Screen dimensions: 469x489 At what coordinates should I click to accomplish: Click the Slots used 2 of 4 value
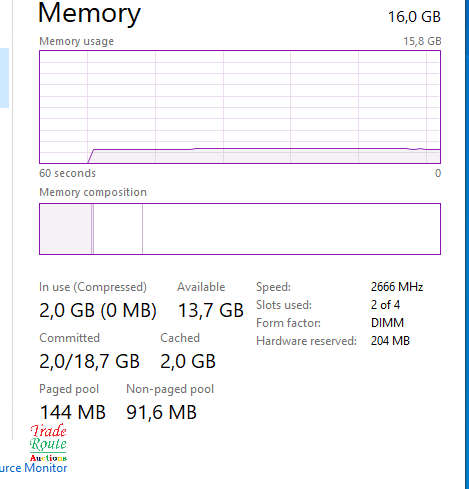[385, 305]
